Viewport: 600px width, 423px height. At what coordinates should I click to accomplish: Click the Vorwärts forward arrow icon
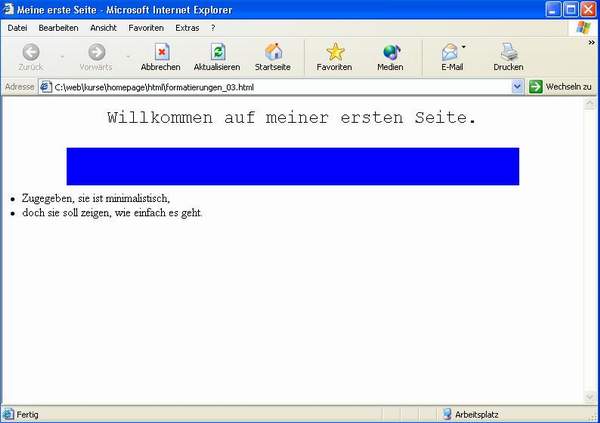click(x=96, y=52)
